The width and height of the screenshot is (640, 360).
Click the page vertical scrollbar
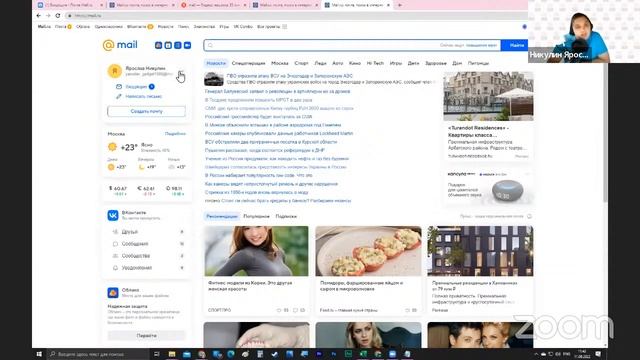pyautogui.click(x=605, y=132)
